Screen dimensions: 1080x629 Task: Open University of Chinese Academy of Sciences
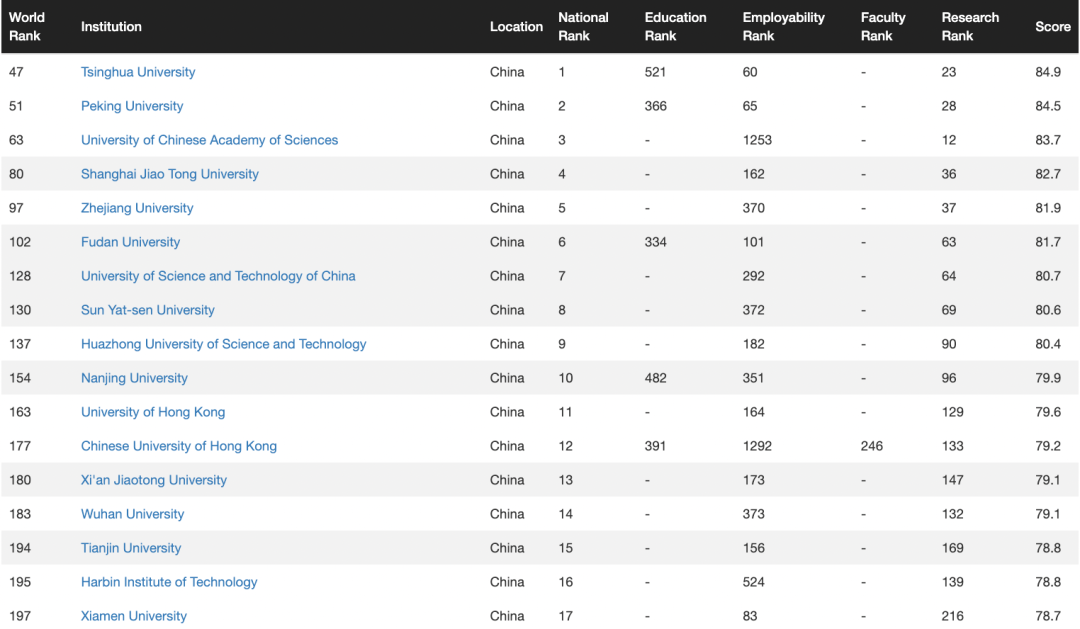pyautogui.click(x=209, y=140)
